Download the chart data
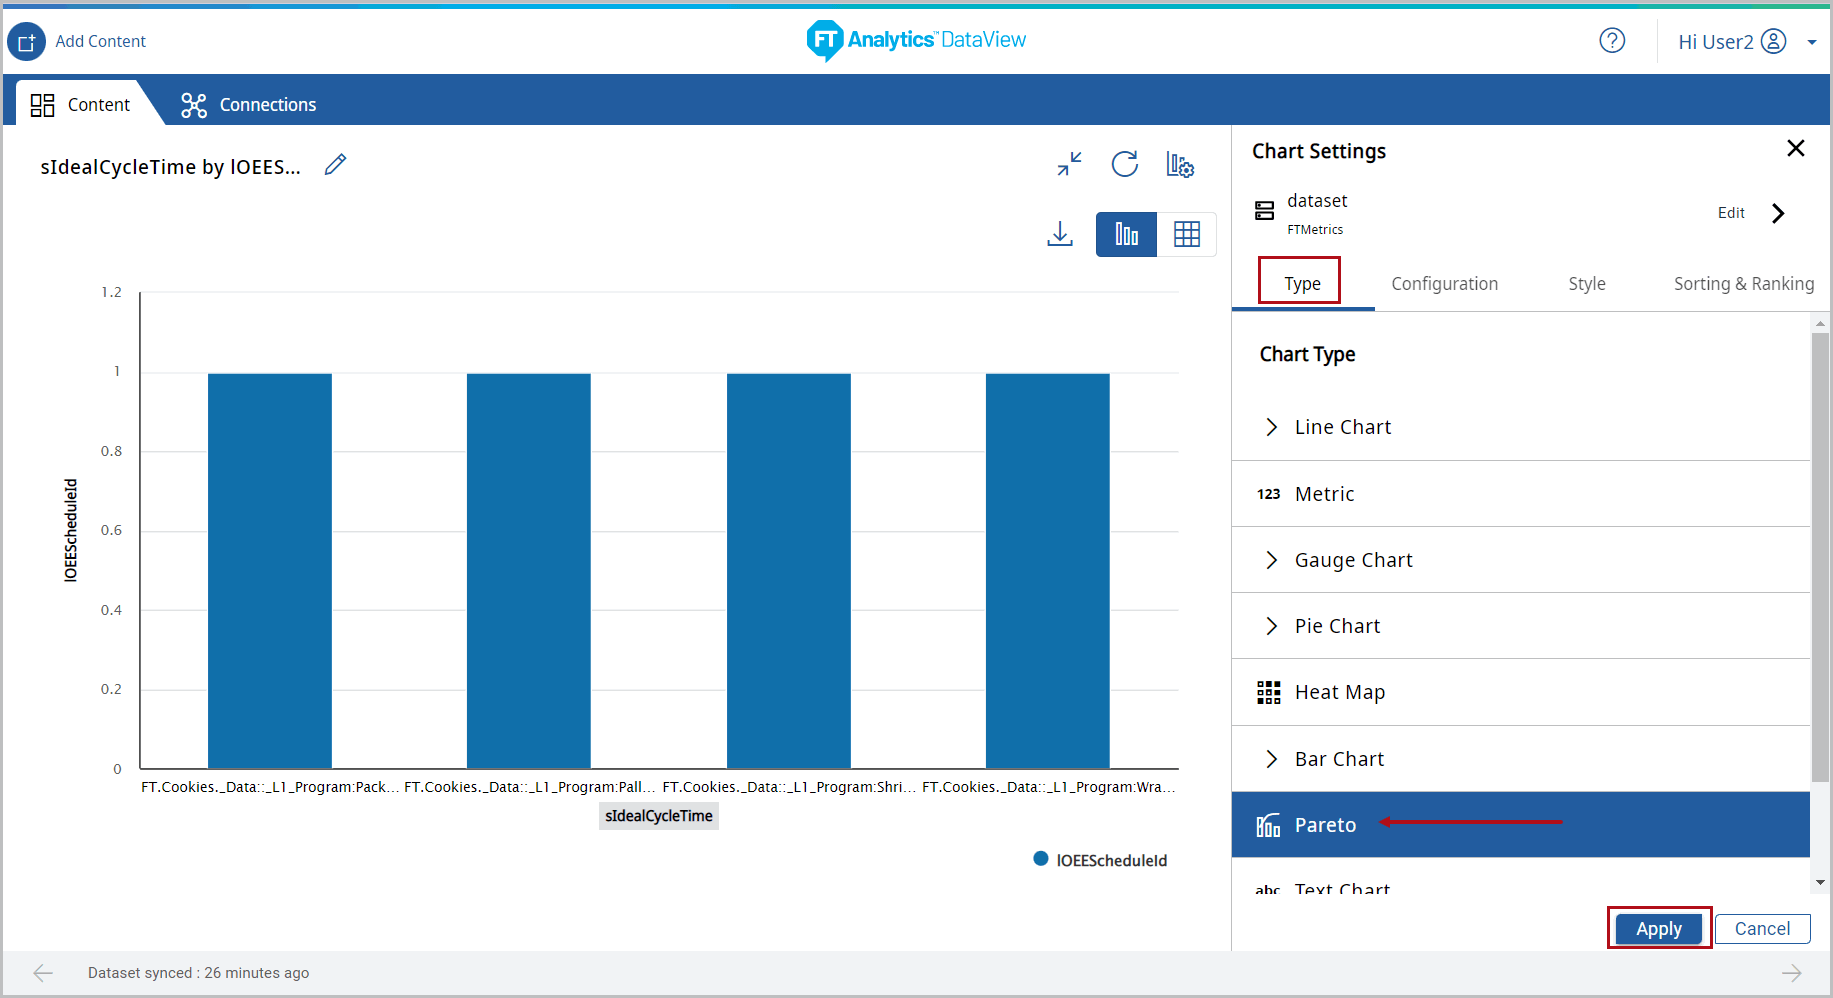The height and width of the screenshot is (998, 1833). point(1060,234)
